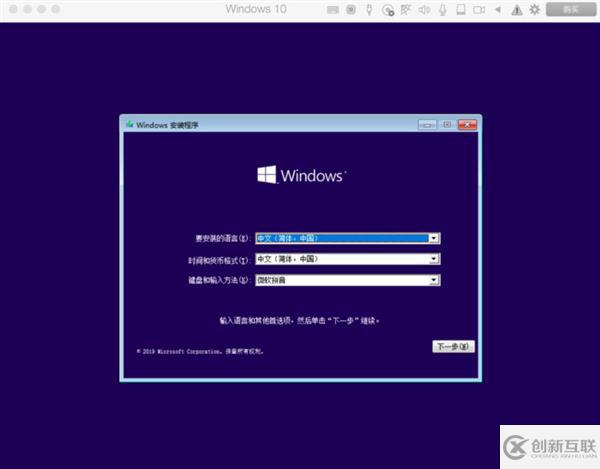Click the microphone icon in toolbar
The height and width of the screenshot is (469, 600).
[442, 10]
